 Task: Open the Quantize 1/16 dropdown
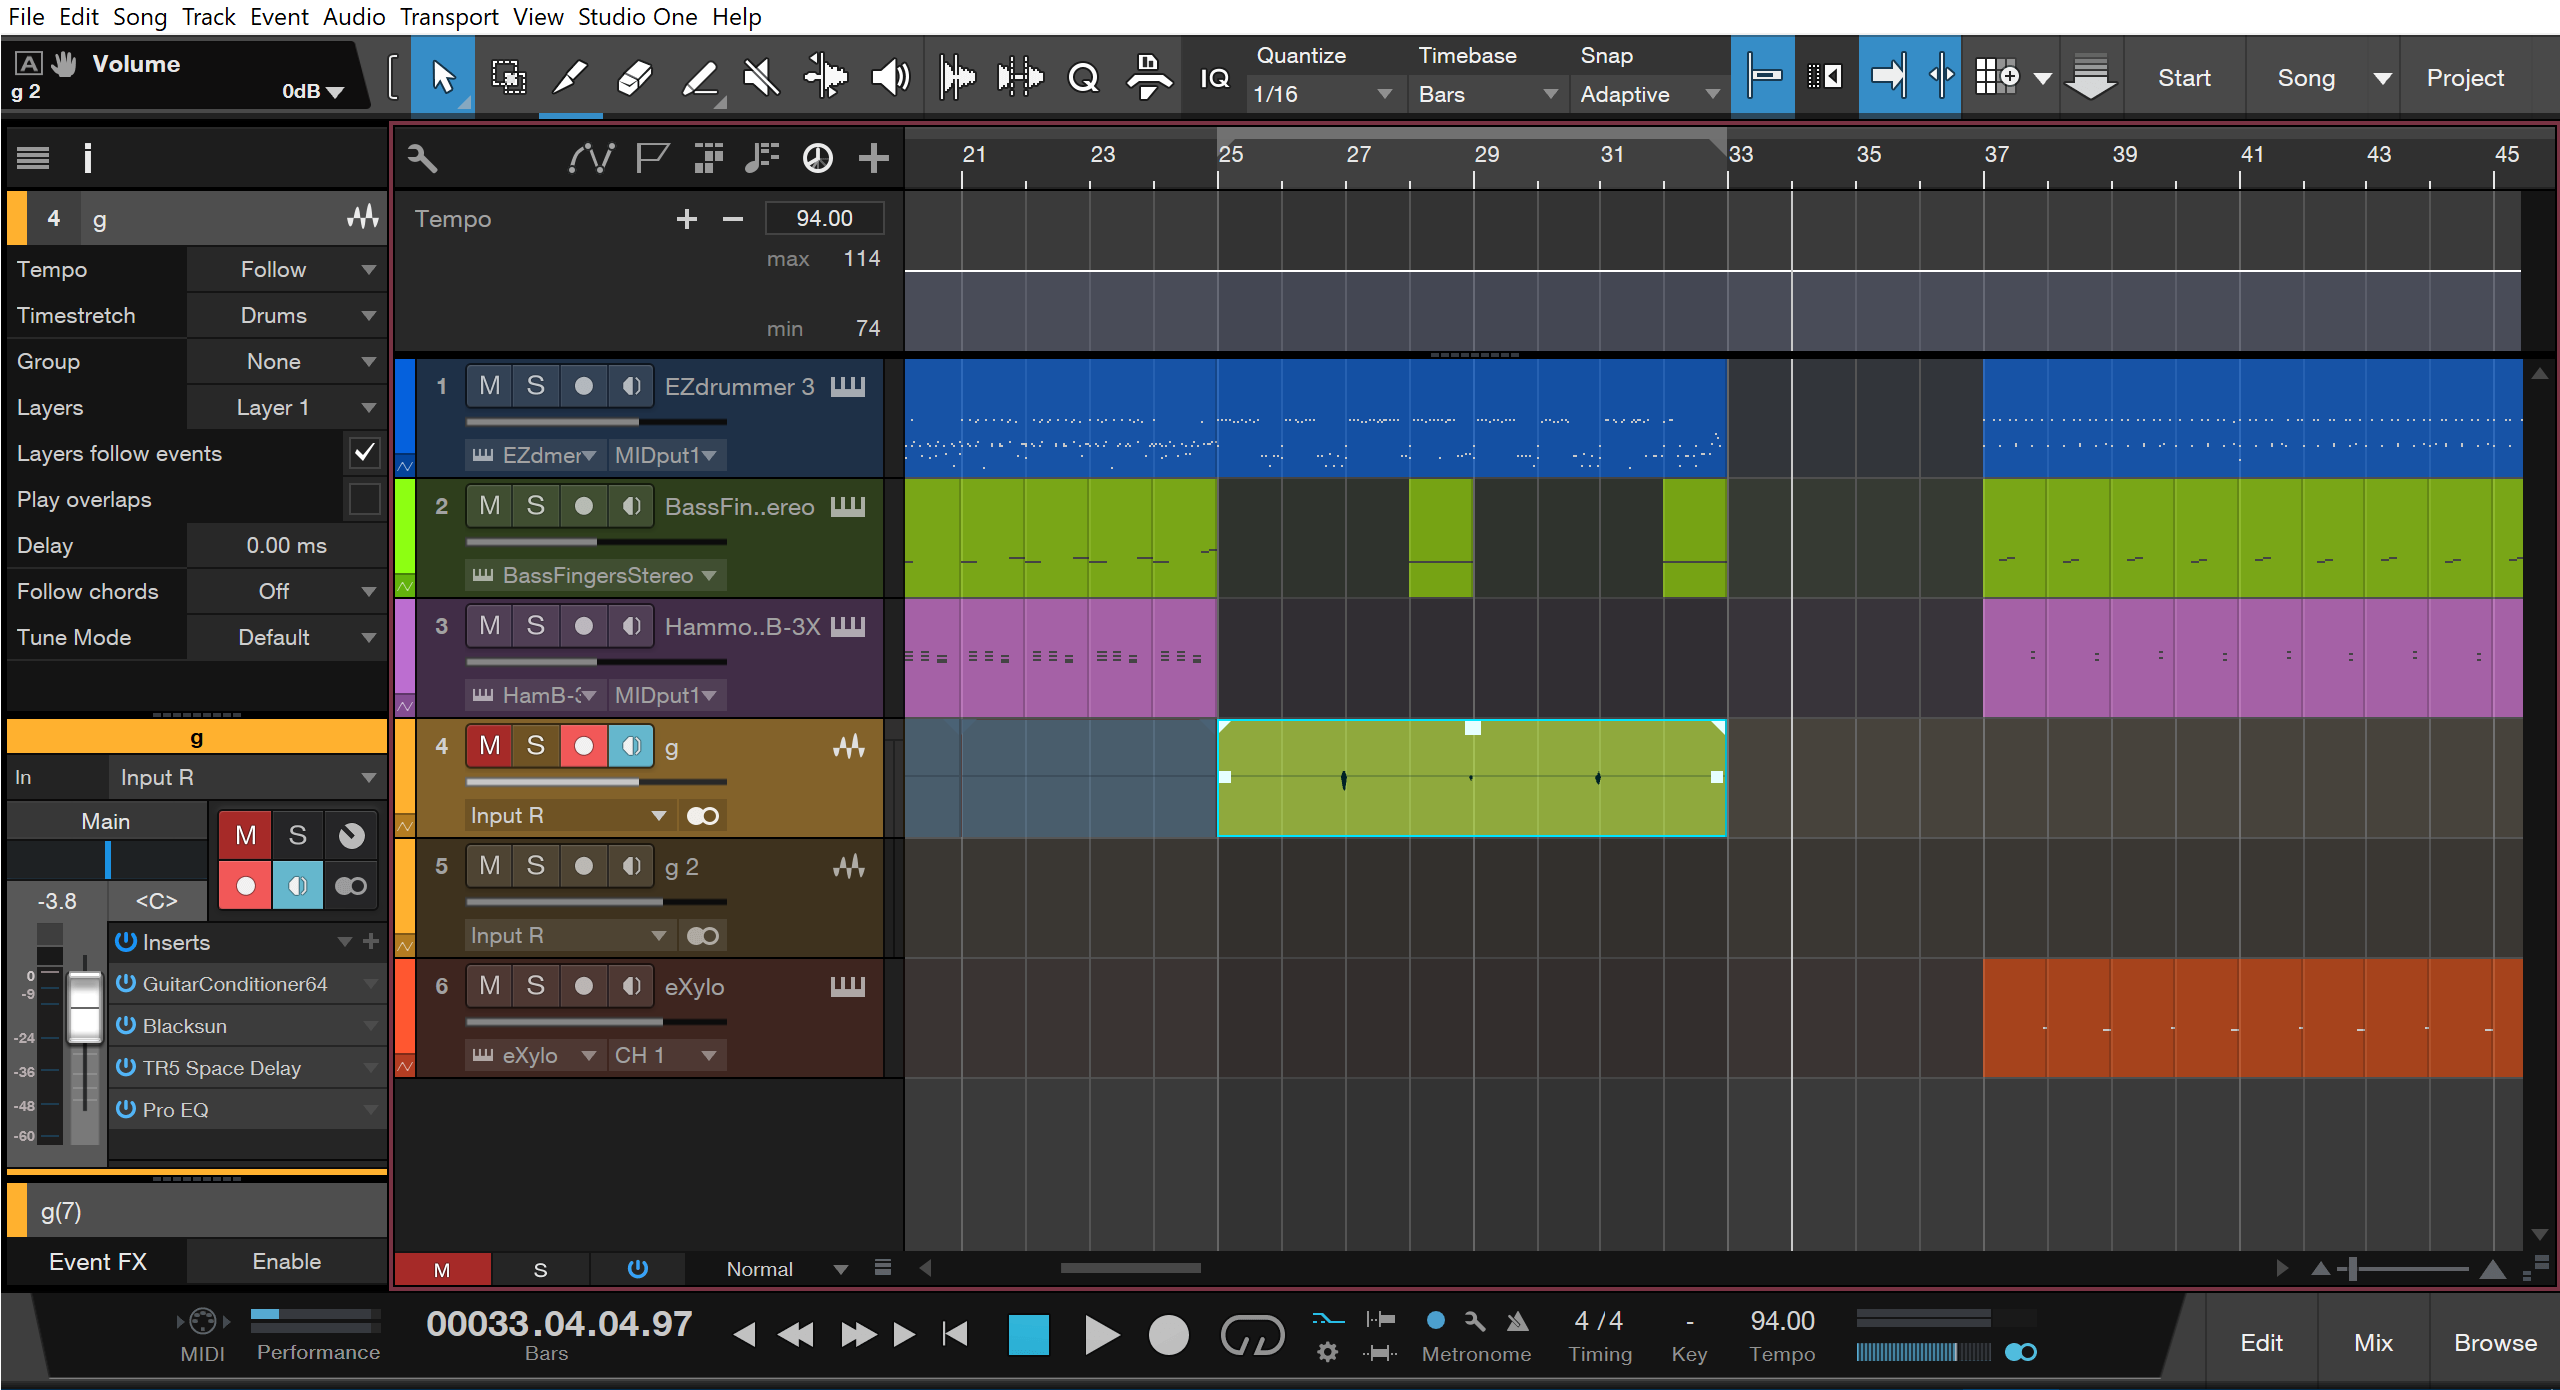pyautogui.click(x=1322, y=94)
